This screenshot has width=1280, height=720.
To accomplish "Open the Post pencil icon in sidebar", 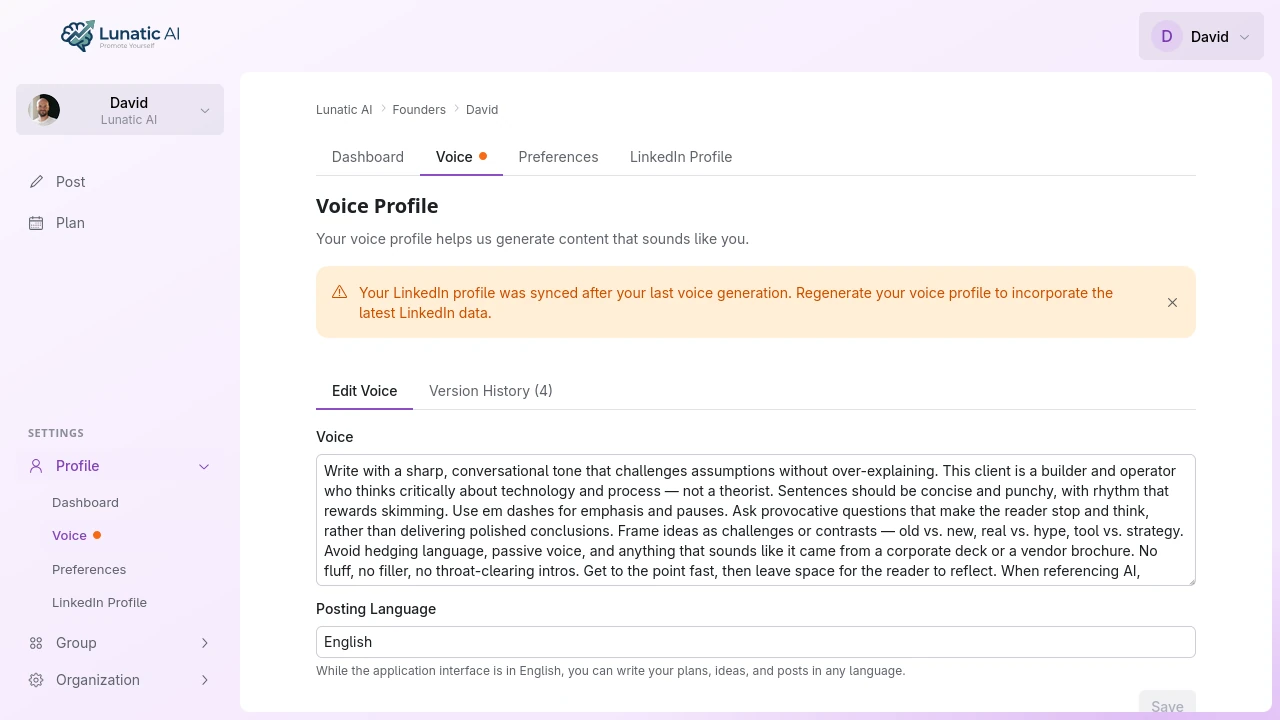I will point(37,182).
